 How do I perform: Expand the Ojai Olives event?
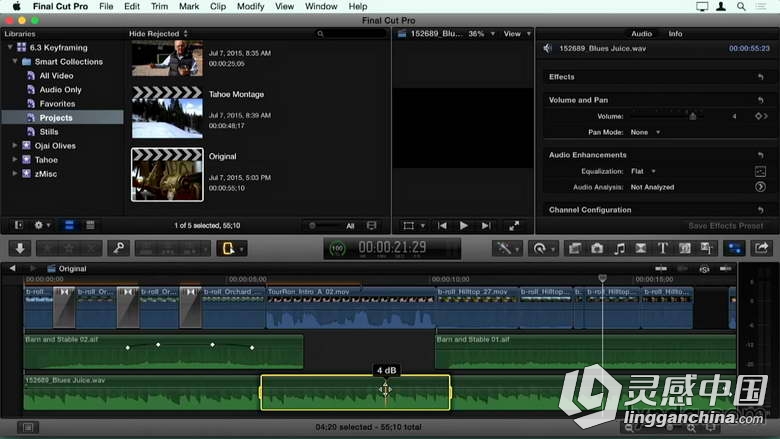15,146
